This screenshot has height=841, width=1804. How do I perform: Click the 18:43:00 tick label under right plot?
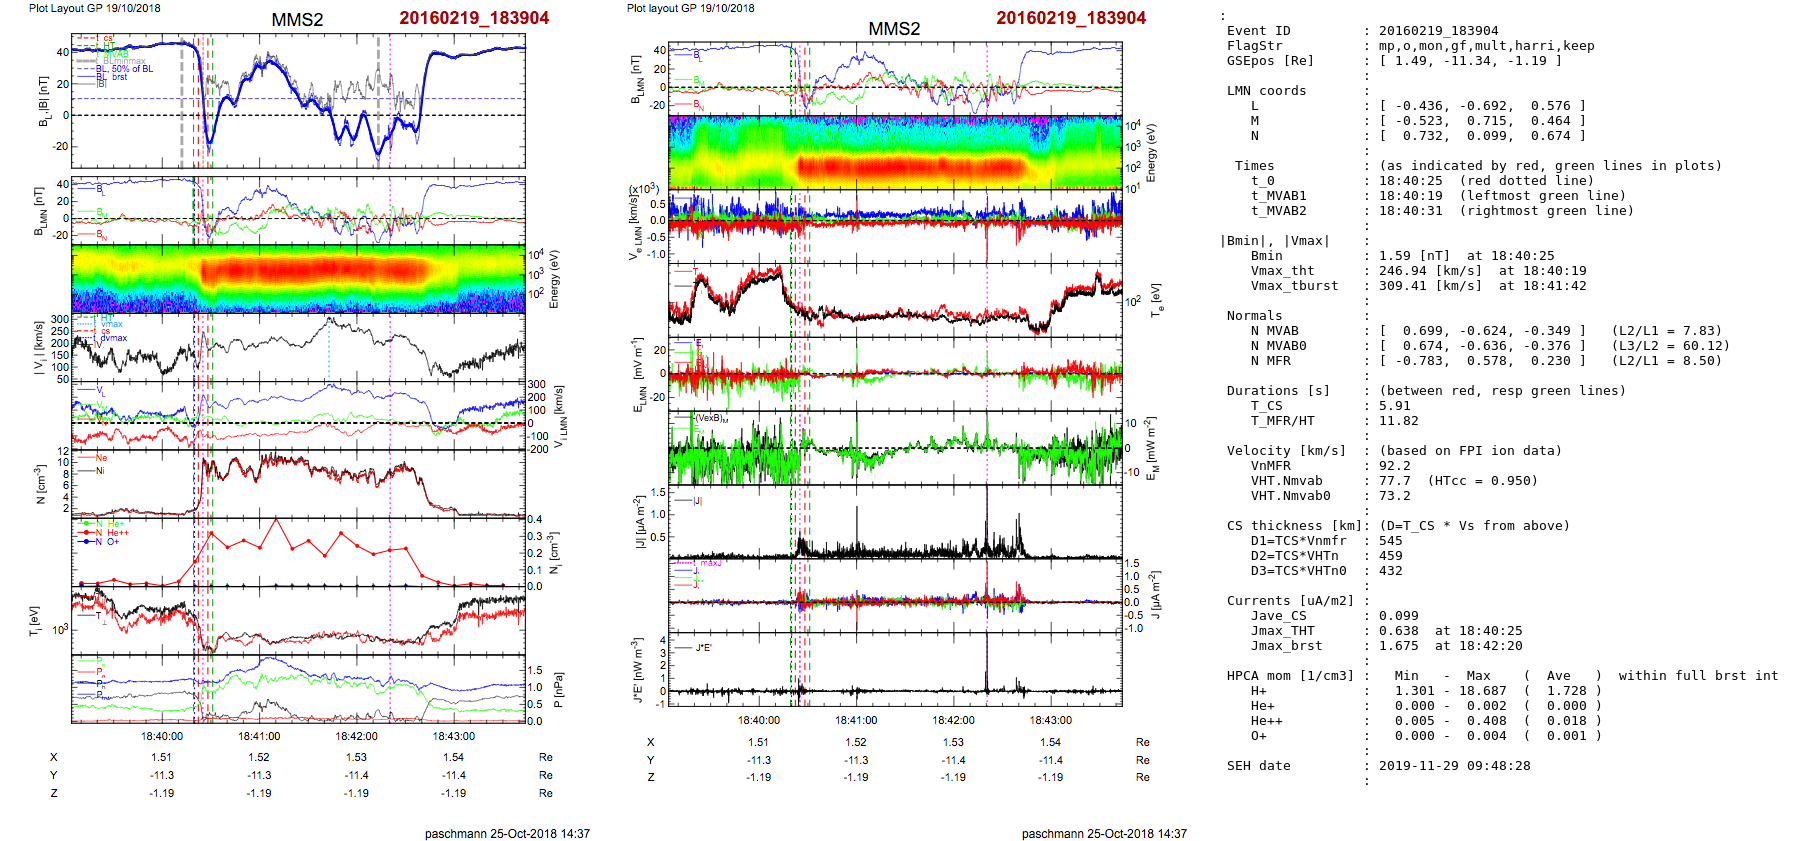tap(1050, 720)
